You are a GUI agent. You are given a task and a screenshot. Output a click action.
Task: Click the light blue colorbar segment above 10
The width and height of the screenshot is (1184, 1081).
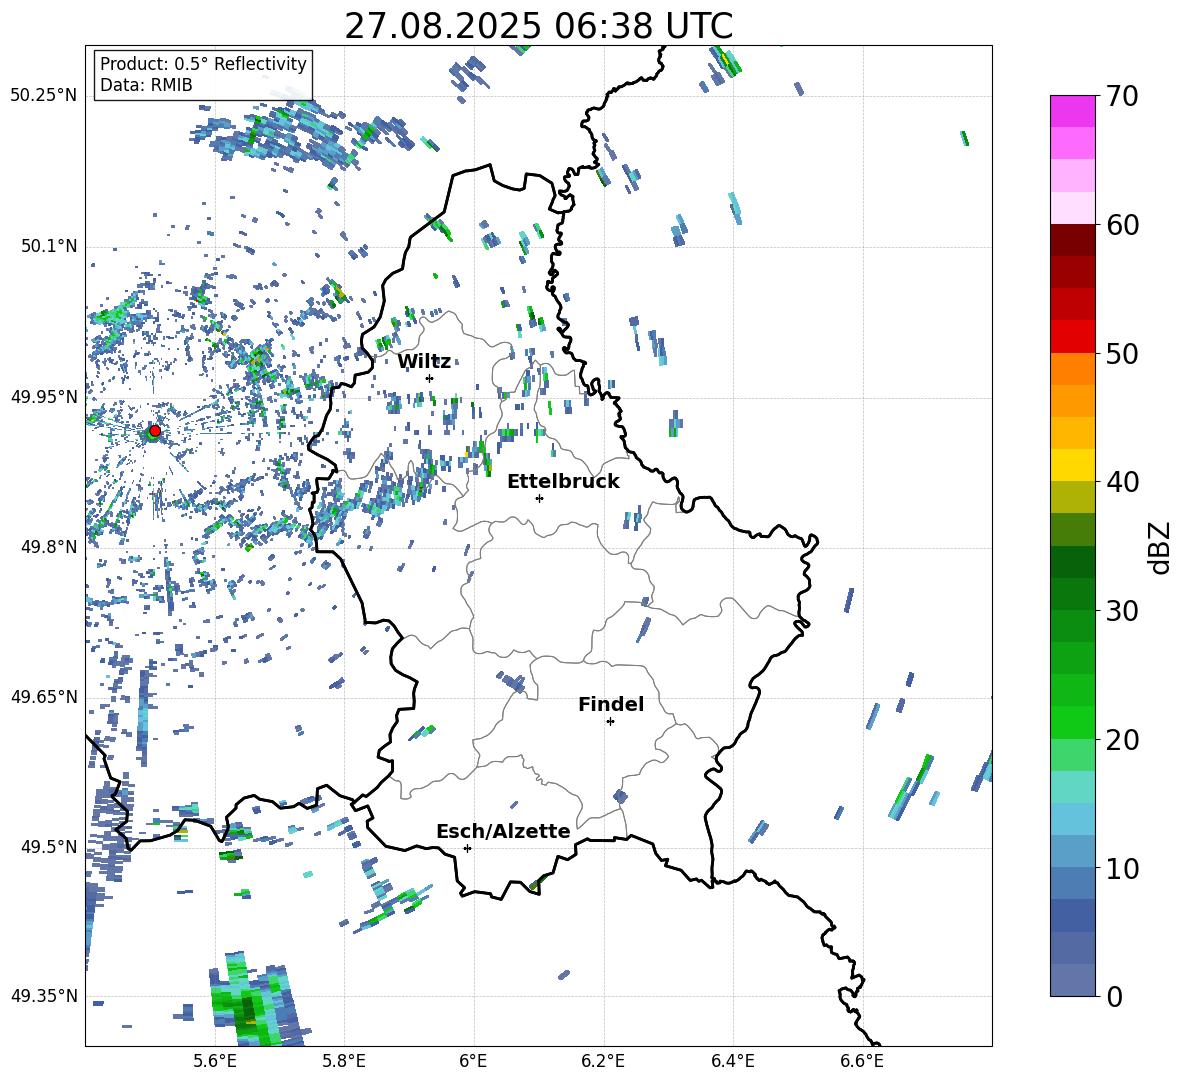[x=1072, y=852]
